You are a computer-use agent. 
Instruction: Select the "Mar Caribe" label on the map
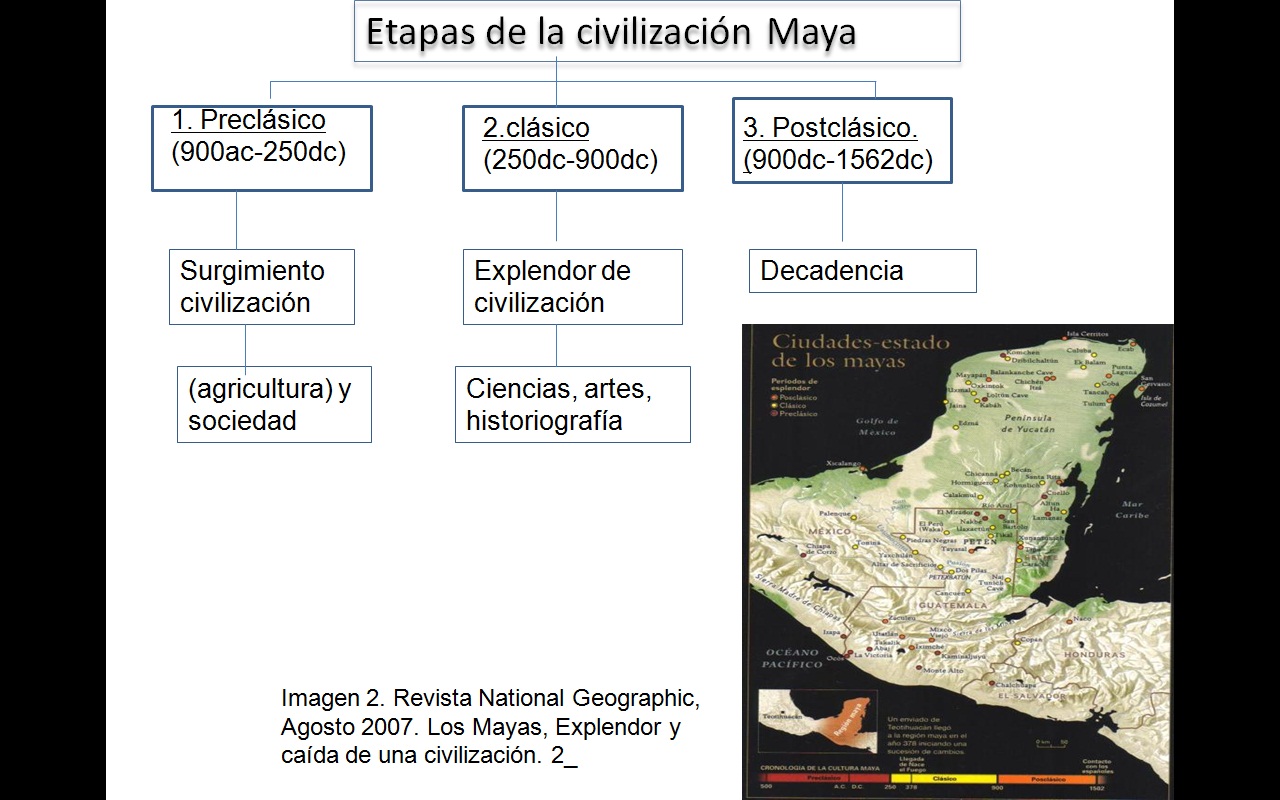click(x=1132, y=510)
